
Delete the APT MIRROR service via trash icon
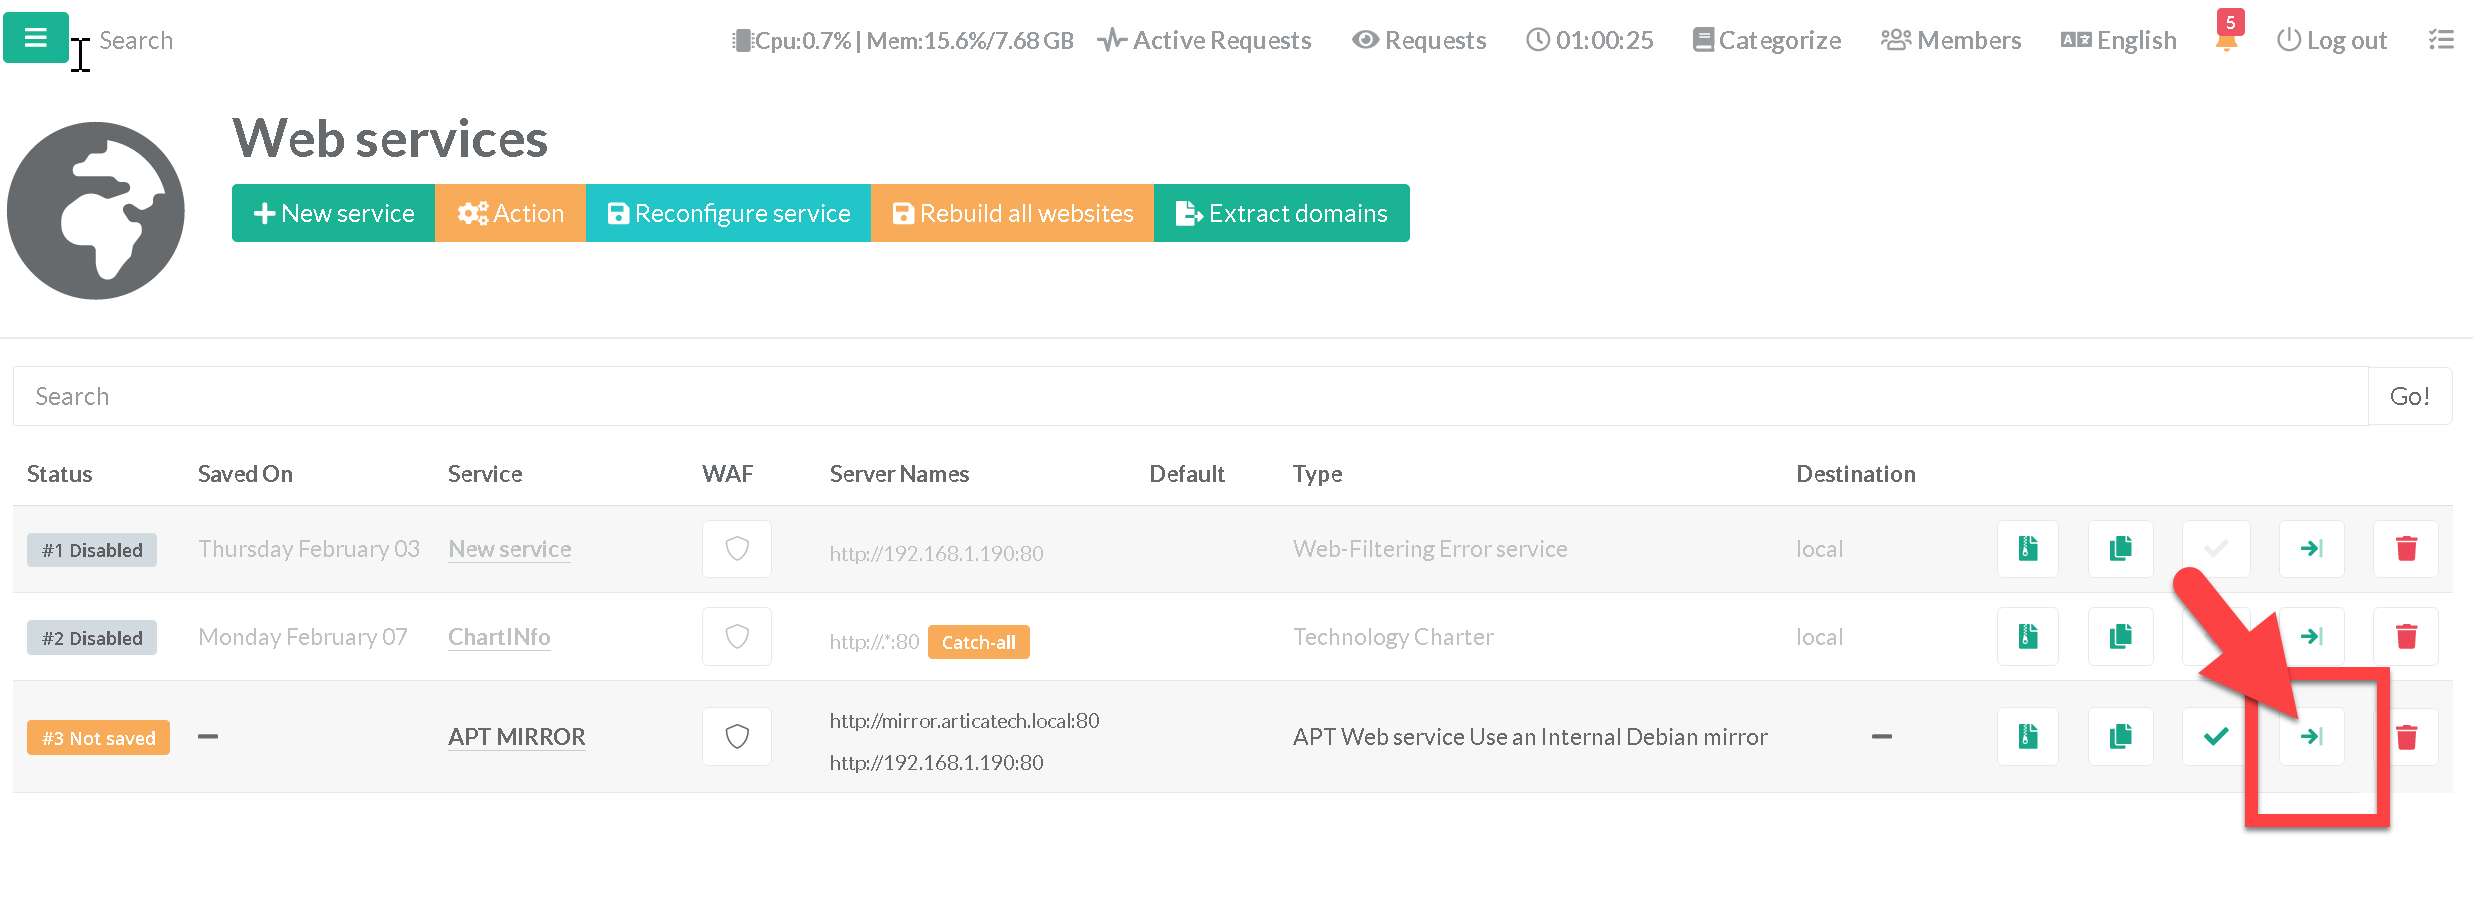pos(2406,737)
